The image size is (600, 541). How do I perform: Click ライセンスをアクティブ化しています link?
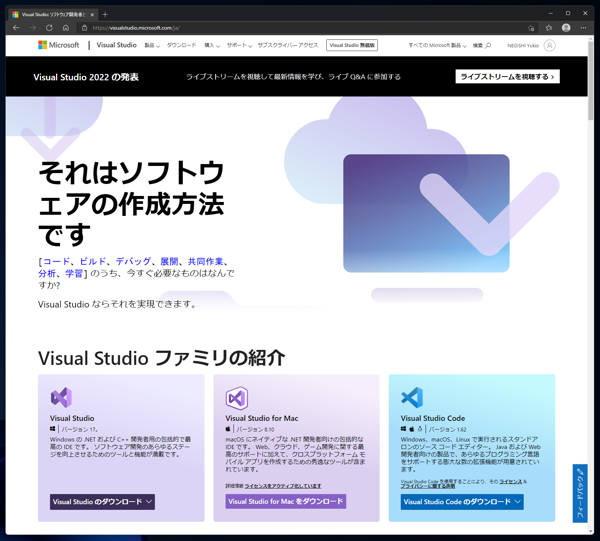point(283,486)
